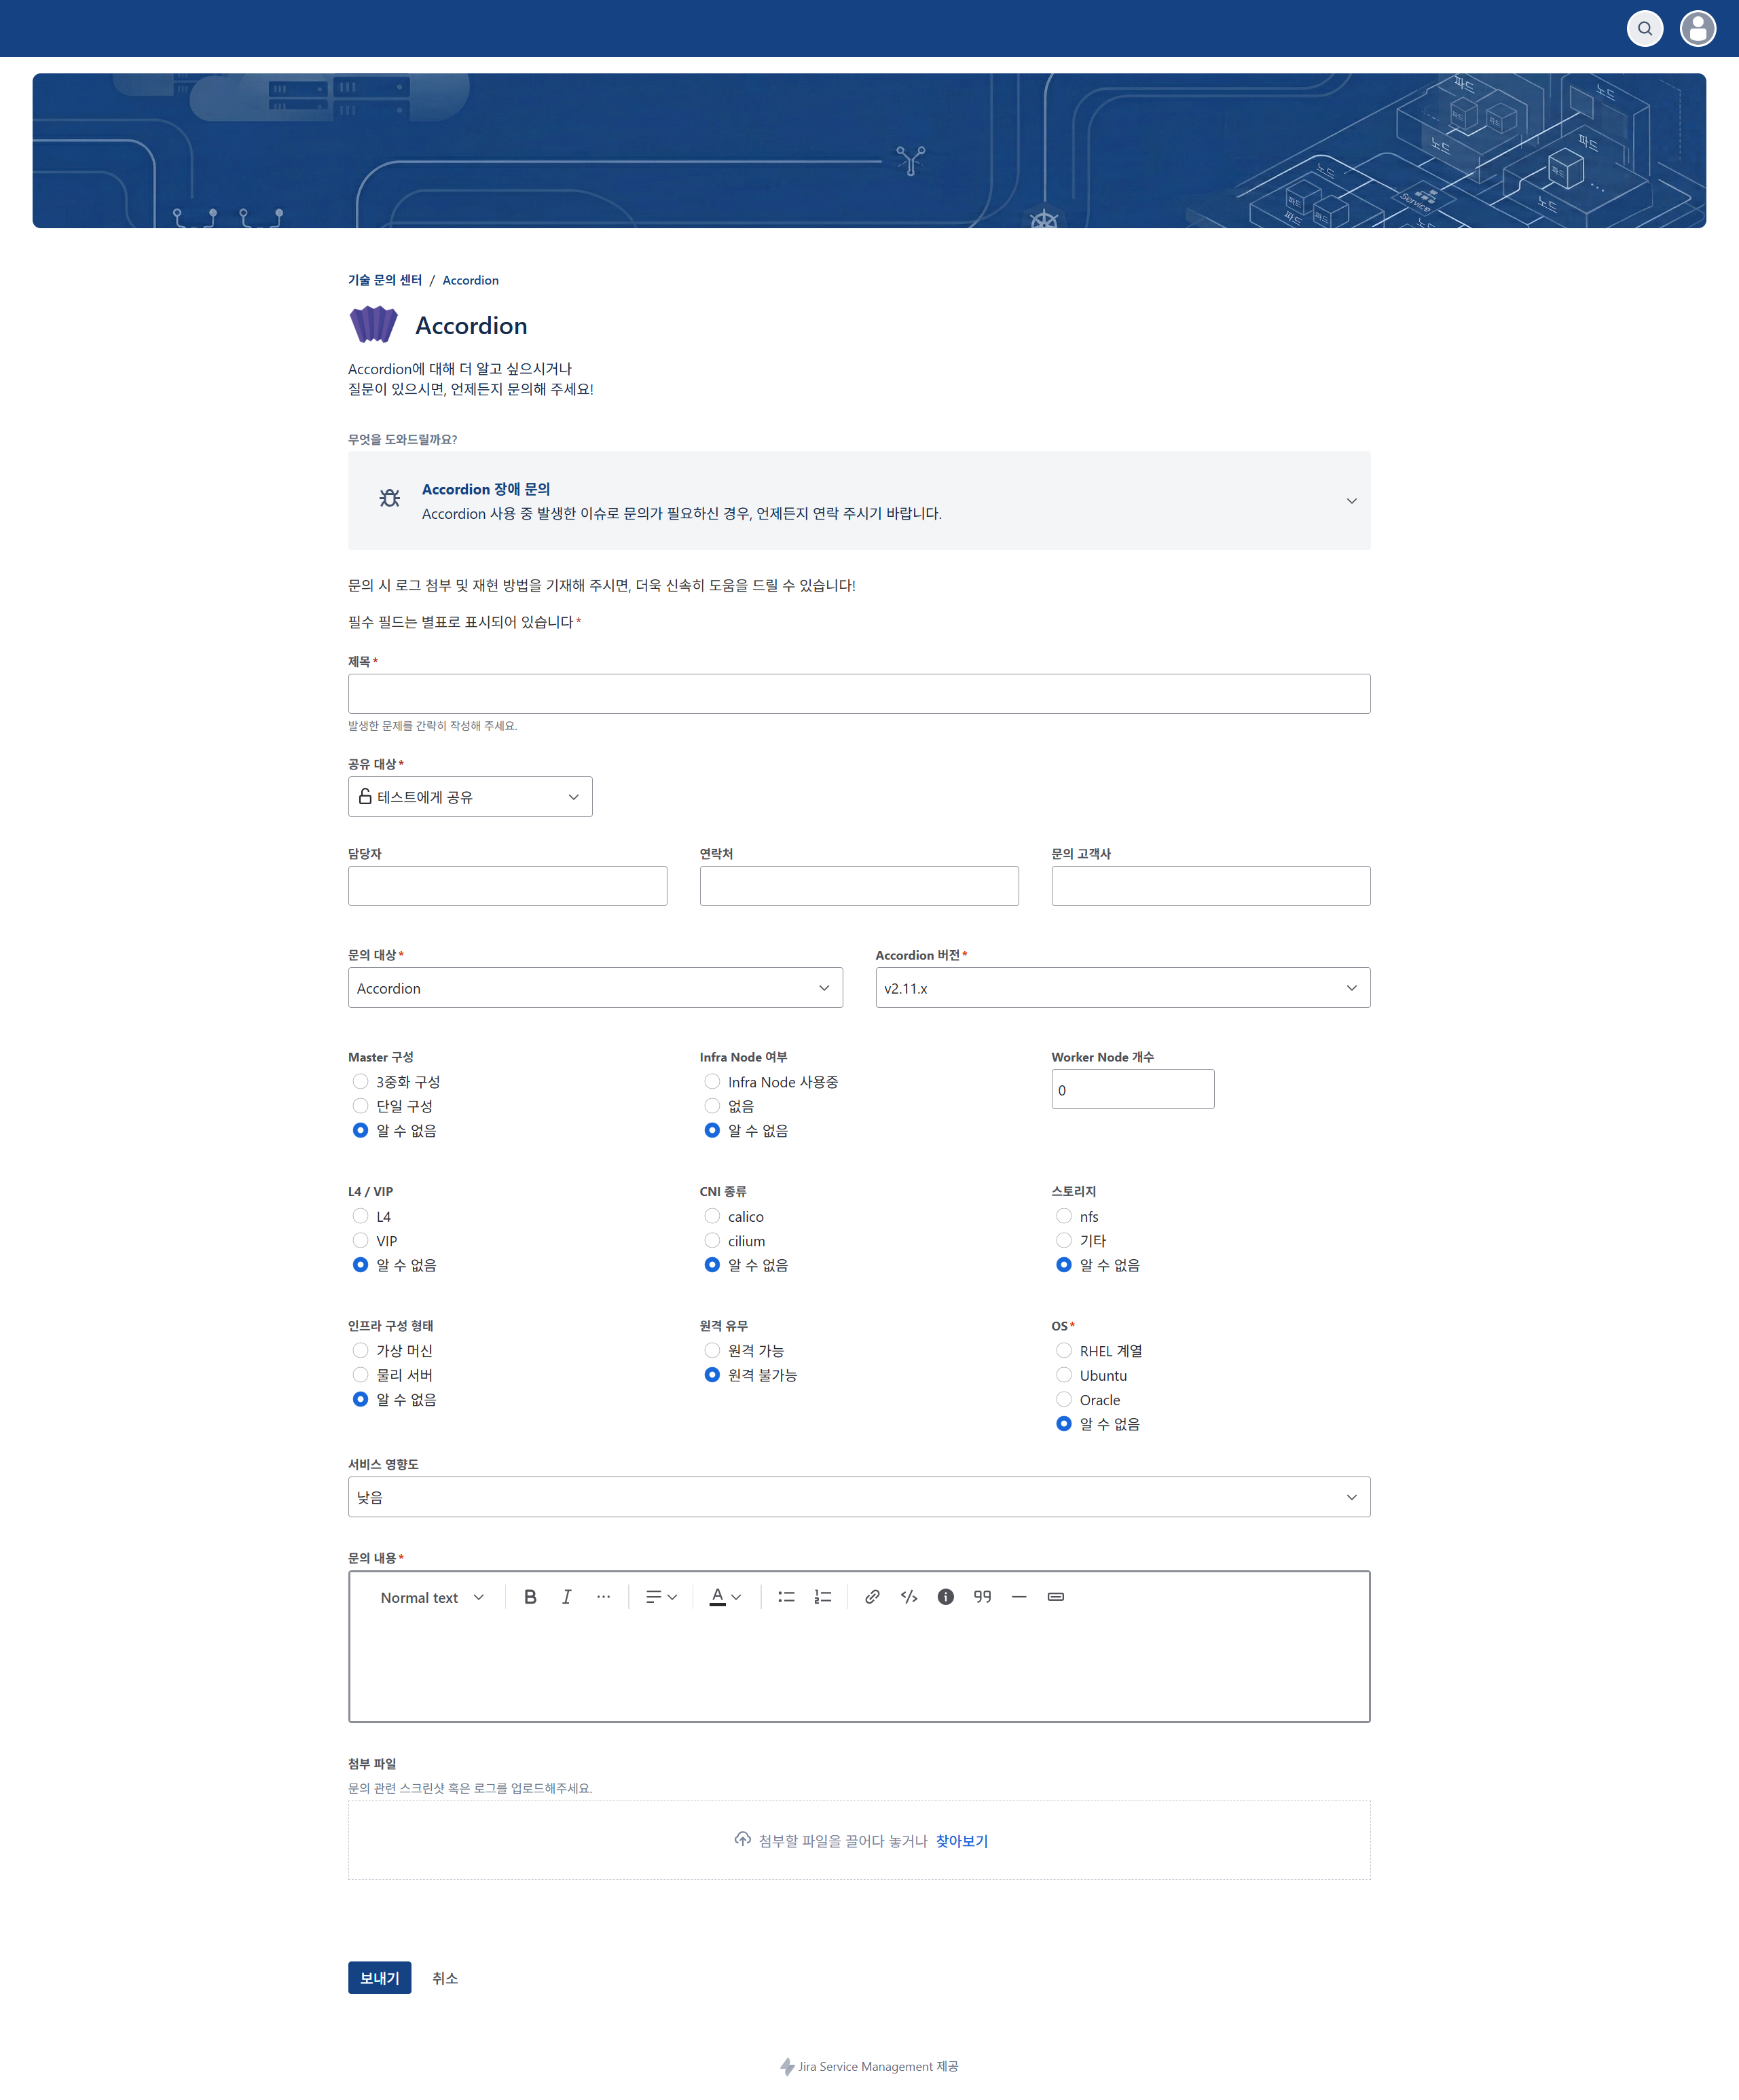Insert an info panel
Viewport: 1739px width, 2100px height.
click(x=945, y=1597)
